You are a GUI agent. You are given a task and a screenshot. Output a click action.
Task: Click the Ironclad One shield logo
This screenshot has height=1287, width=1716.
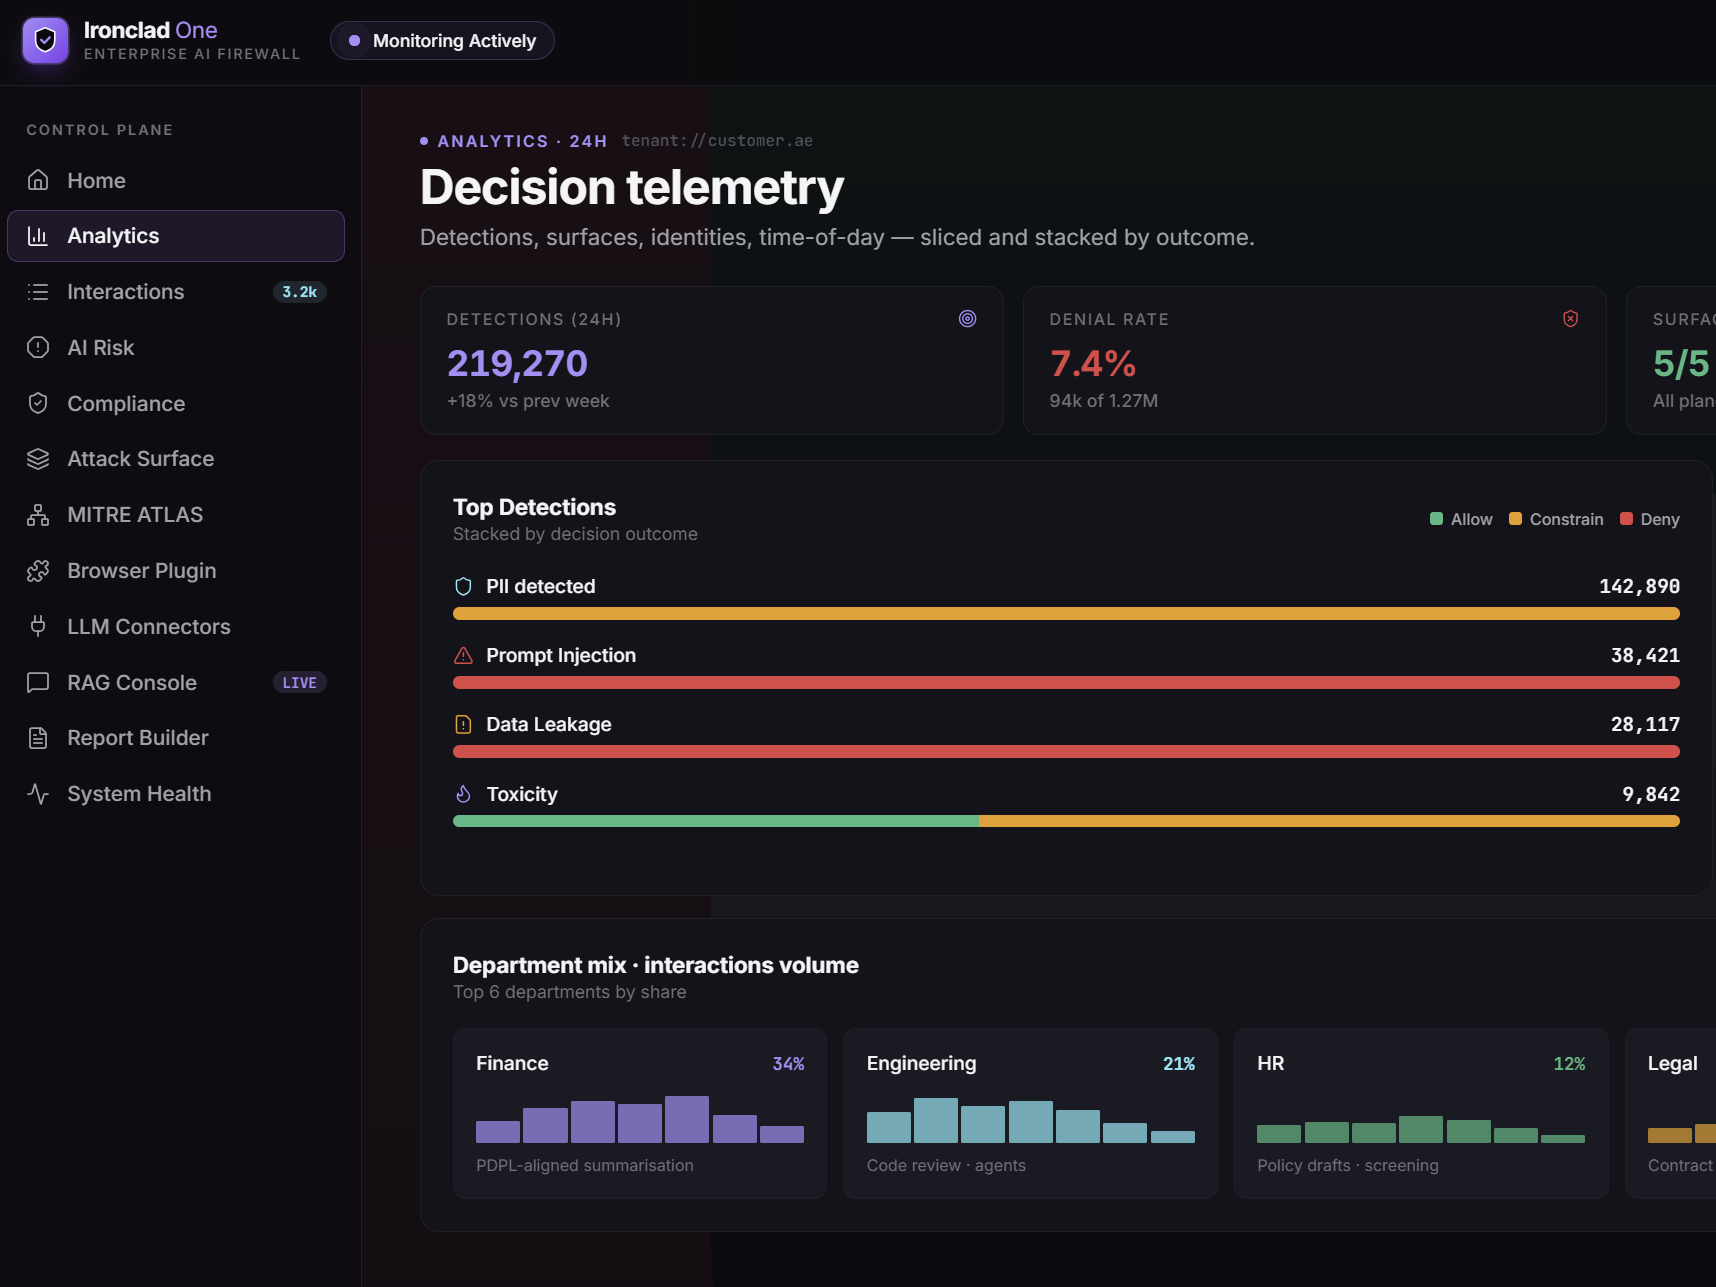[45, 40]
